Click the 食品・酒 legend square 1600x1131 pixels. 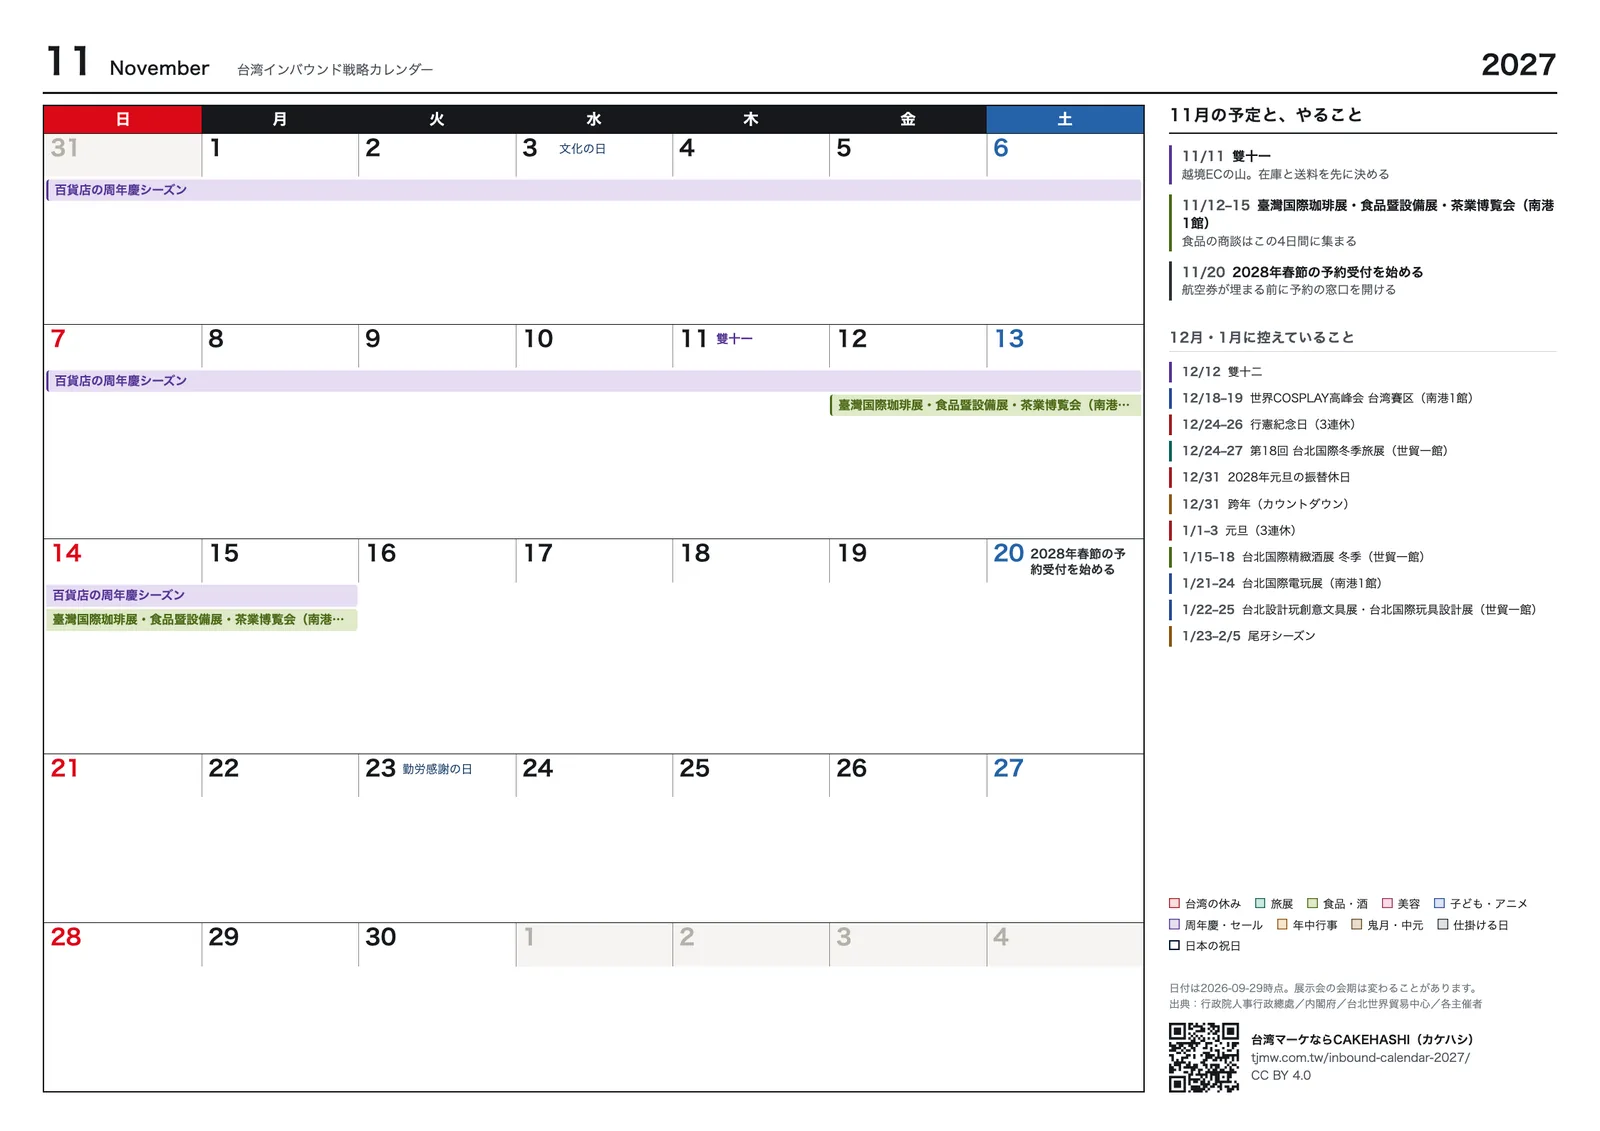[x=1313, y=903]
